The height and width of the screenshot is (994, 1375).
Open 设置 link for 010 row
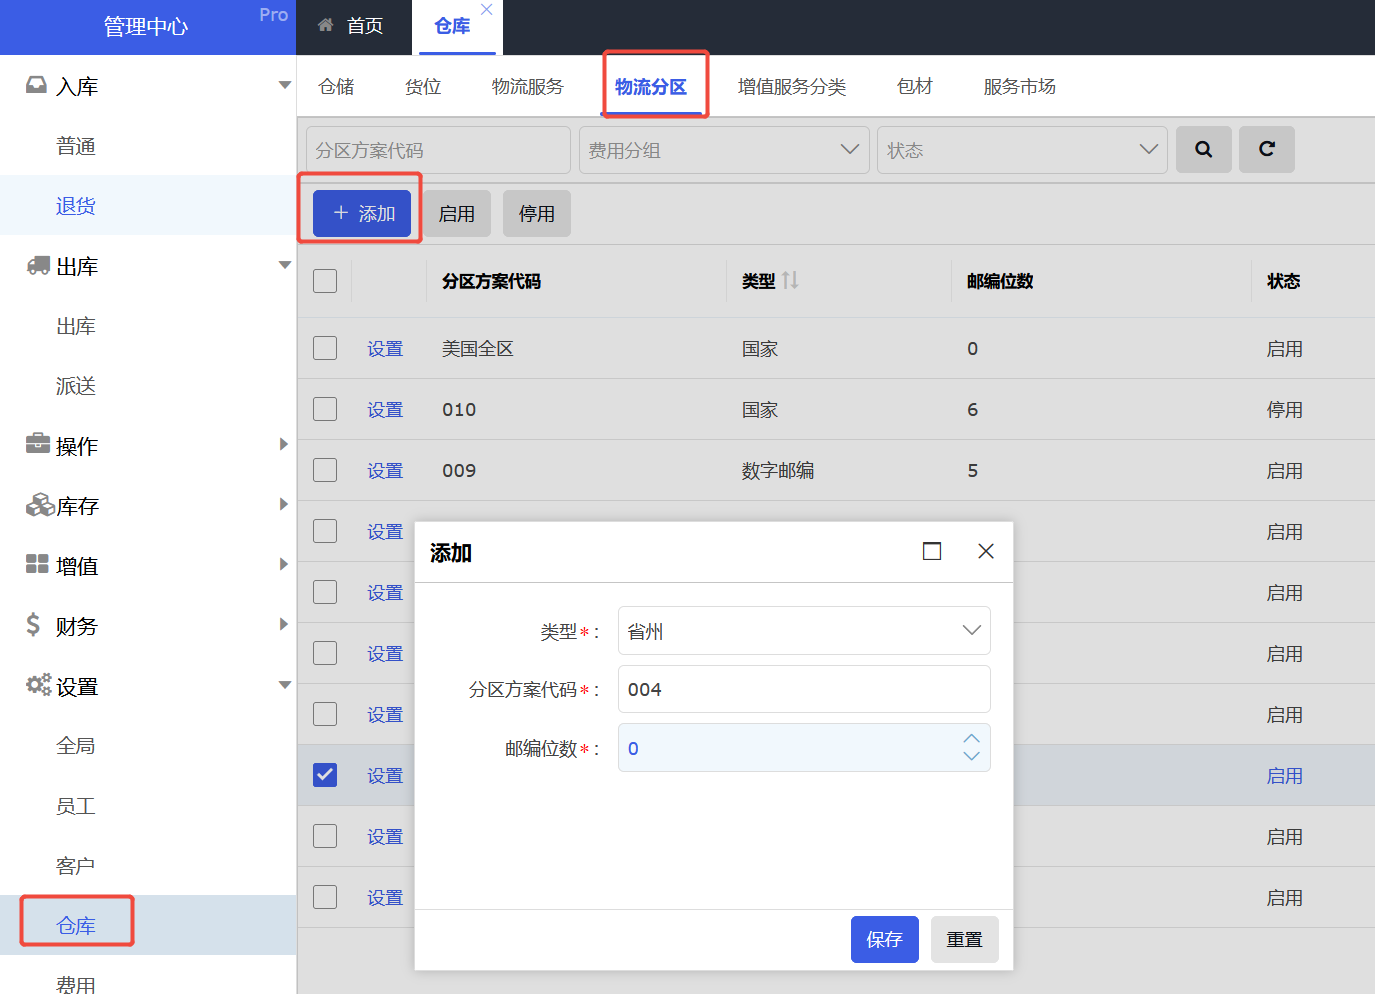(385, 410)
